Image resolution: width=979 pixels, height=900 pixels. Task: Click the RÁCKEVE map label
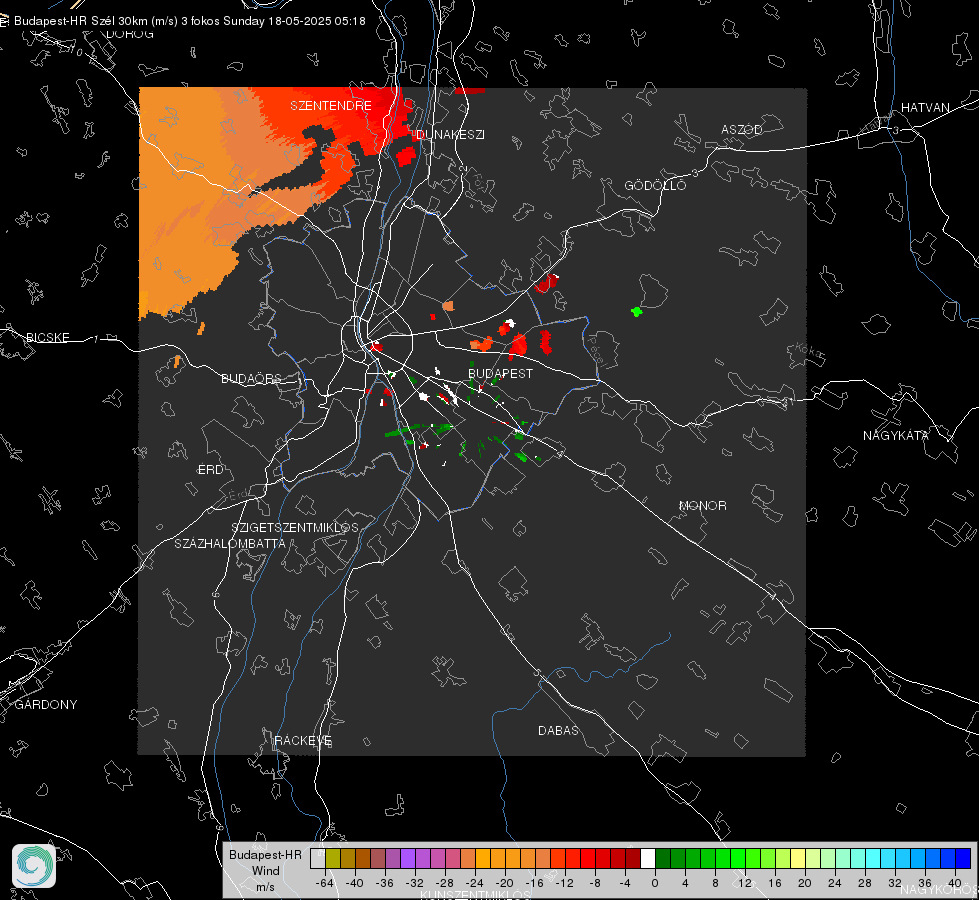(x=303, y=741)
